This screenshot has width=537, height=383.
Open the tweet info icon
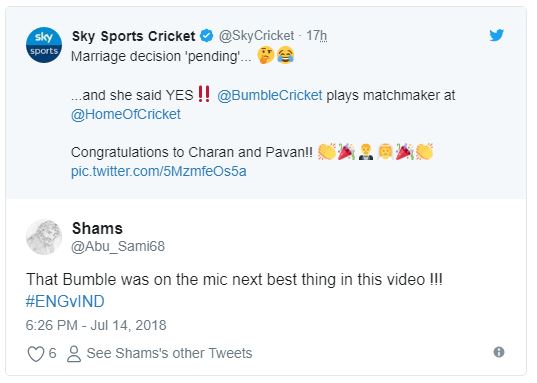(x=499, y=352)
